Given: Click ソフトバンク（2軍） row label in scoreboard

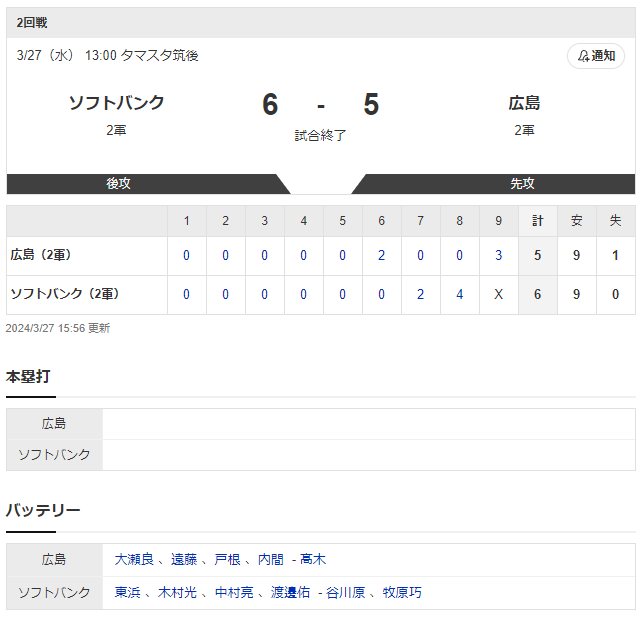Looking at the screenshot, I should tap(65, 293).
